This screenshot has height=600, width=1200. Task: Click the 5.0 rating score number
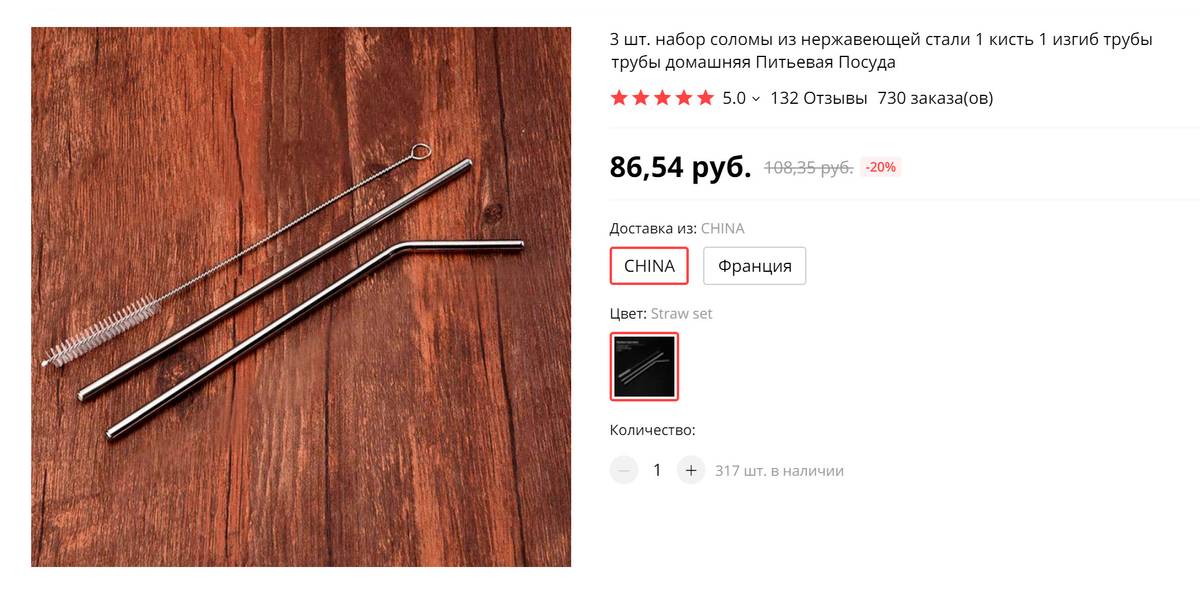[734, 98]
